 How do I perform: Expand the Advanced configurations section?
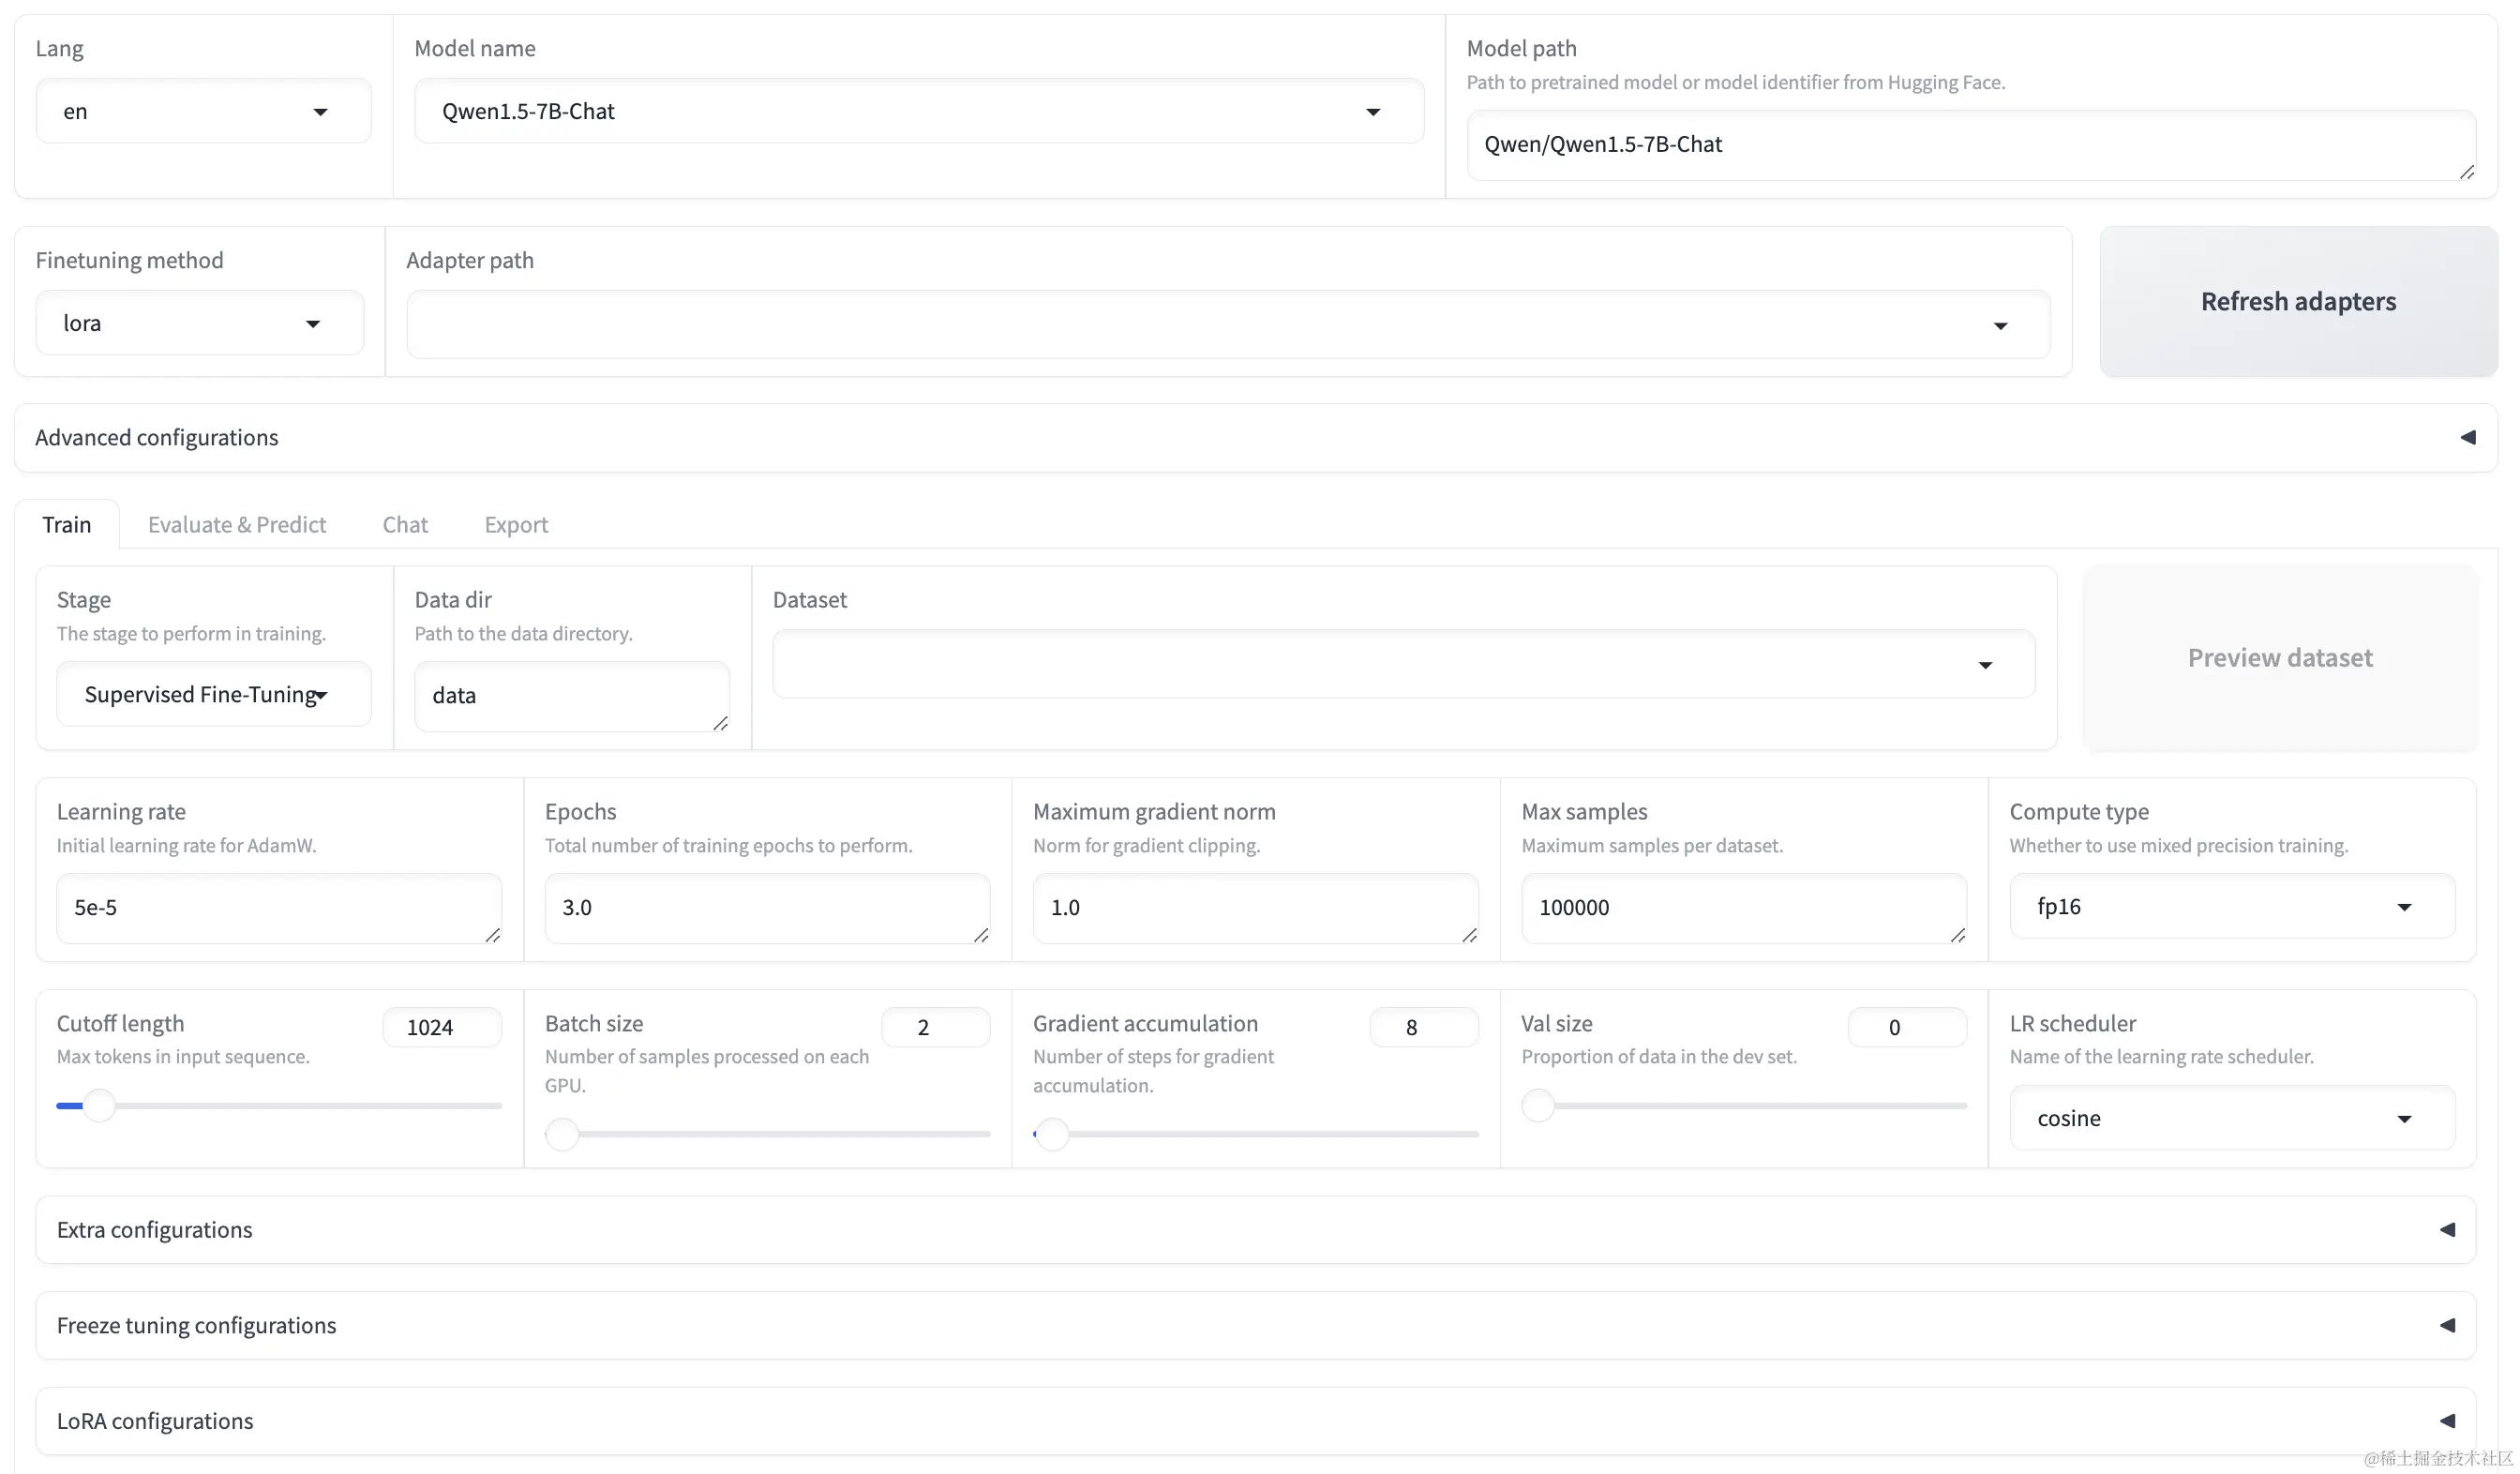tap(2467, 438)
